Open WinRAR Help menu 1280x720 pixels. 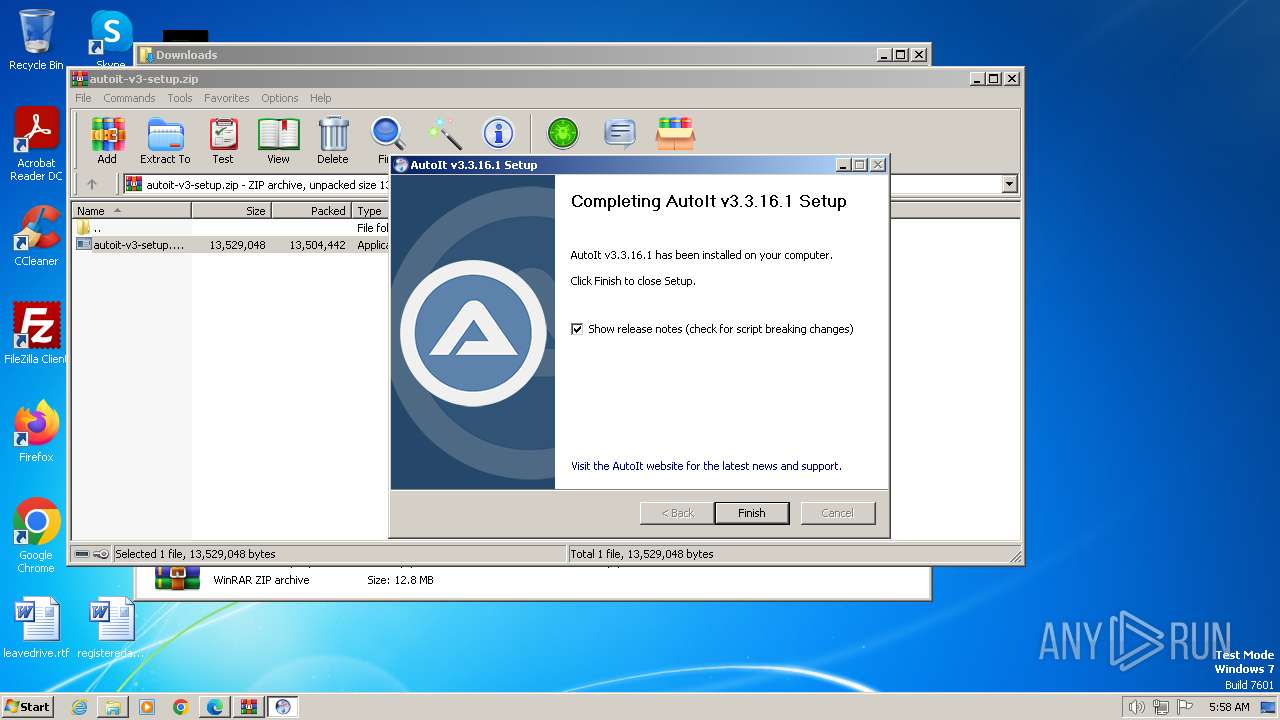point(320,98)
